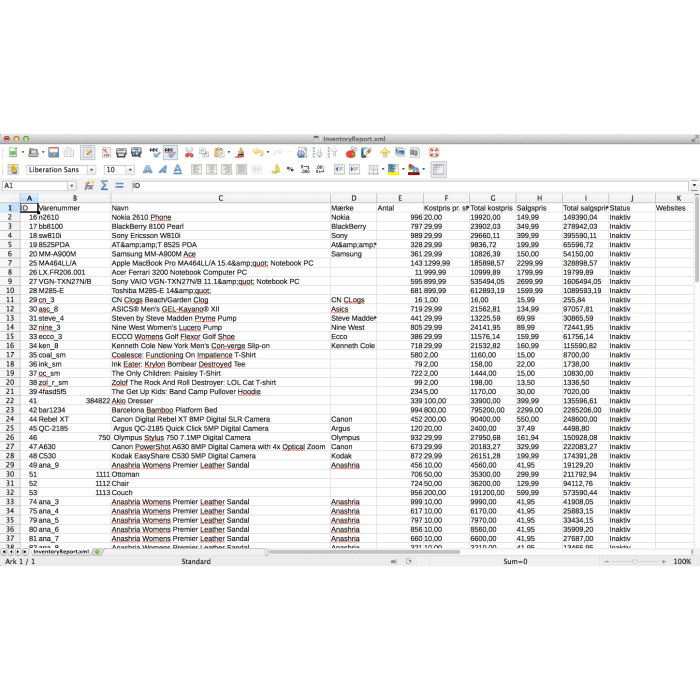
Task: Click Export as PDF icon
Action: point(106,153)
